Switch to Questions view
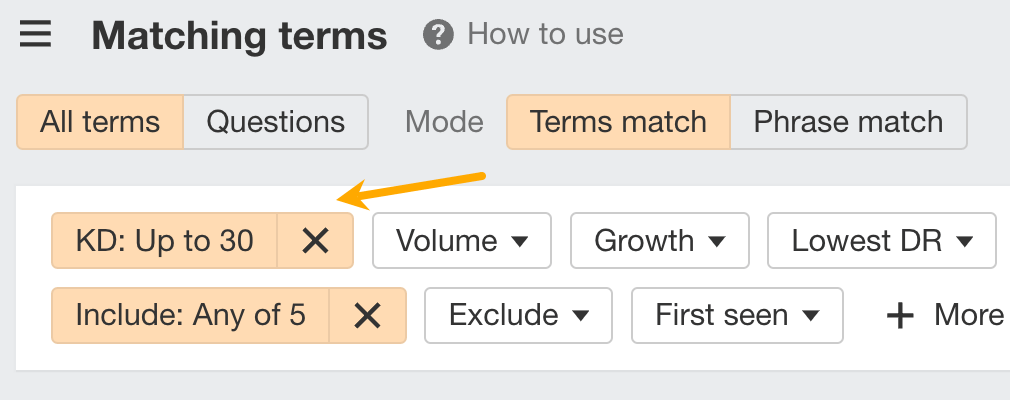Image resolution: width=1010 pixels, height=400 pixels. point(276,122)
